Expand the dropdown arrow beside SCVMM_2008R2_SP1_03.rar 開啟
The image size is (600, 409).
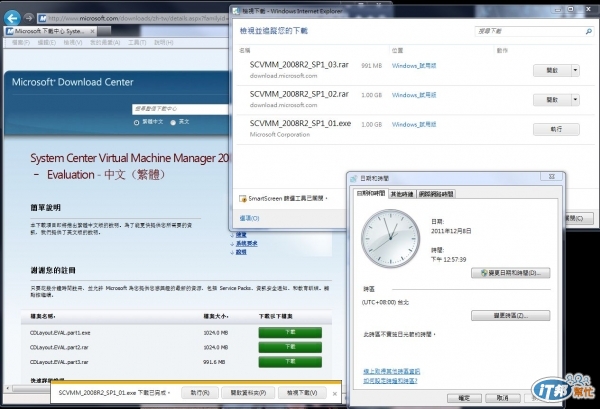tap(575, 70)
